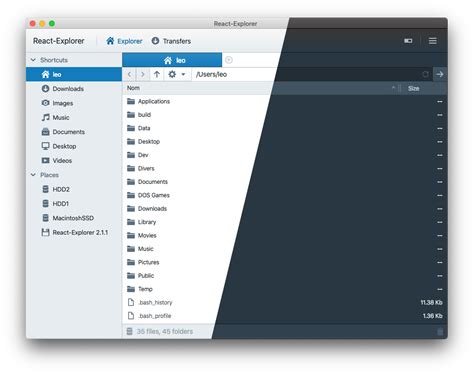Open the gear settings dropdown
474x374 pixels.
pos(177,74)
